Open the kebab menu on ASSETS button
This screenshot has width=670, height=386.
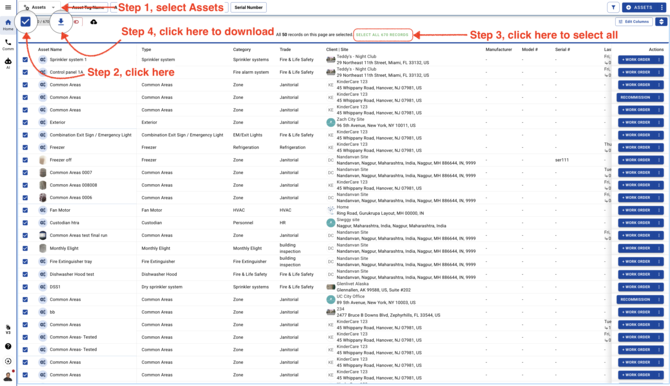pyautogui.click(x=662, y=7)
